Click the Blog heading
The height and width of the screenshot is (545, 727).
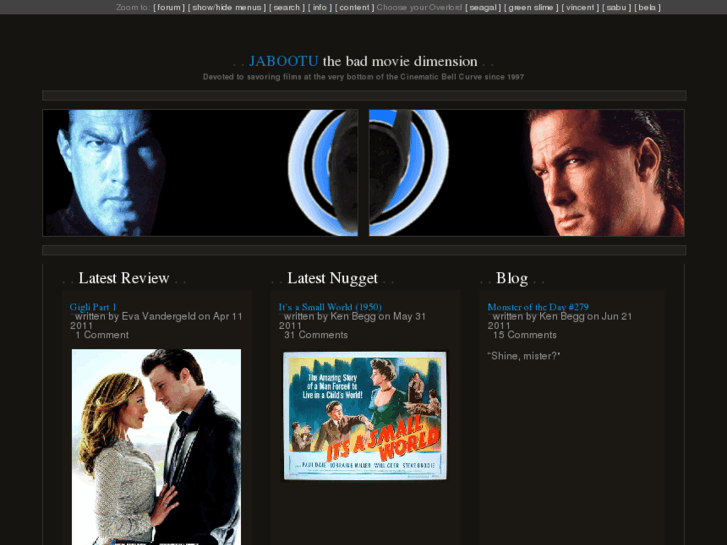point(512,278)
